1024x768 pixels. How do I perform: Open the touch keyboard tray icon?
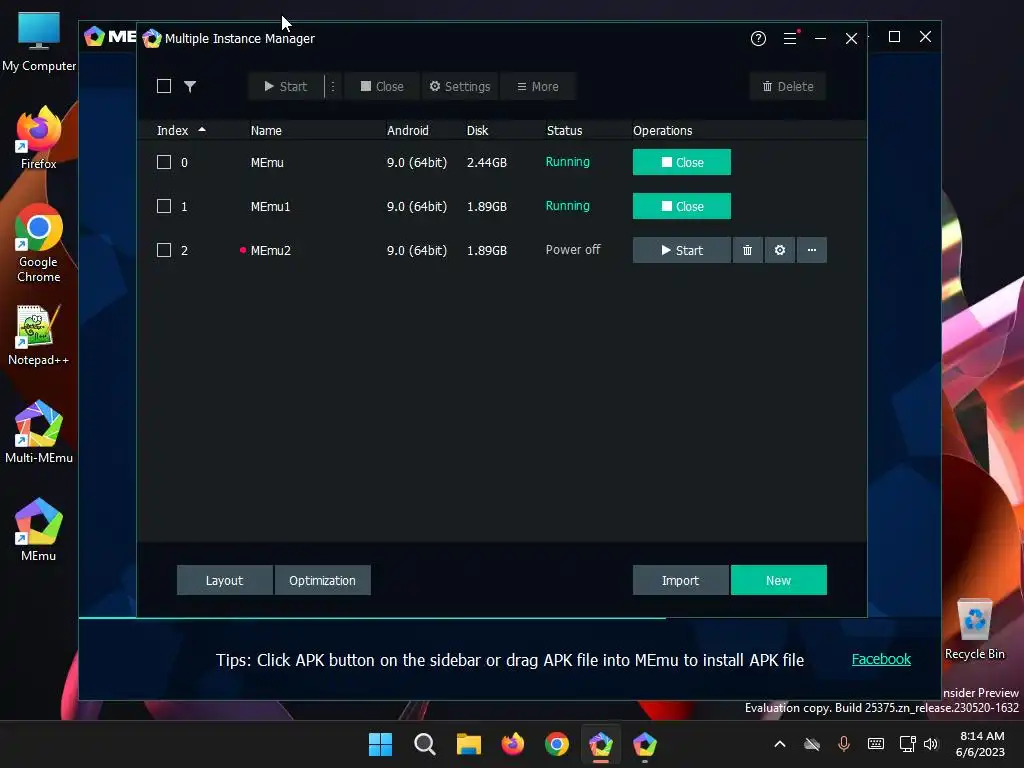click(876, 744)
